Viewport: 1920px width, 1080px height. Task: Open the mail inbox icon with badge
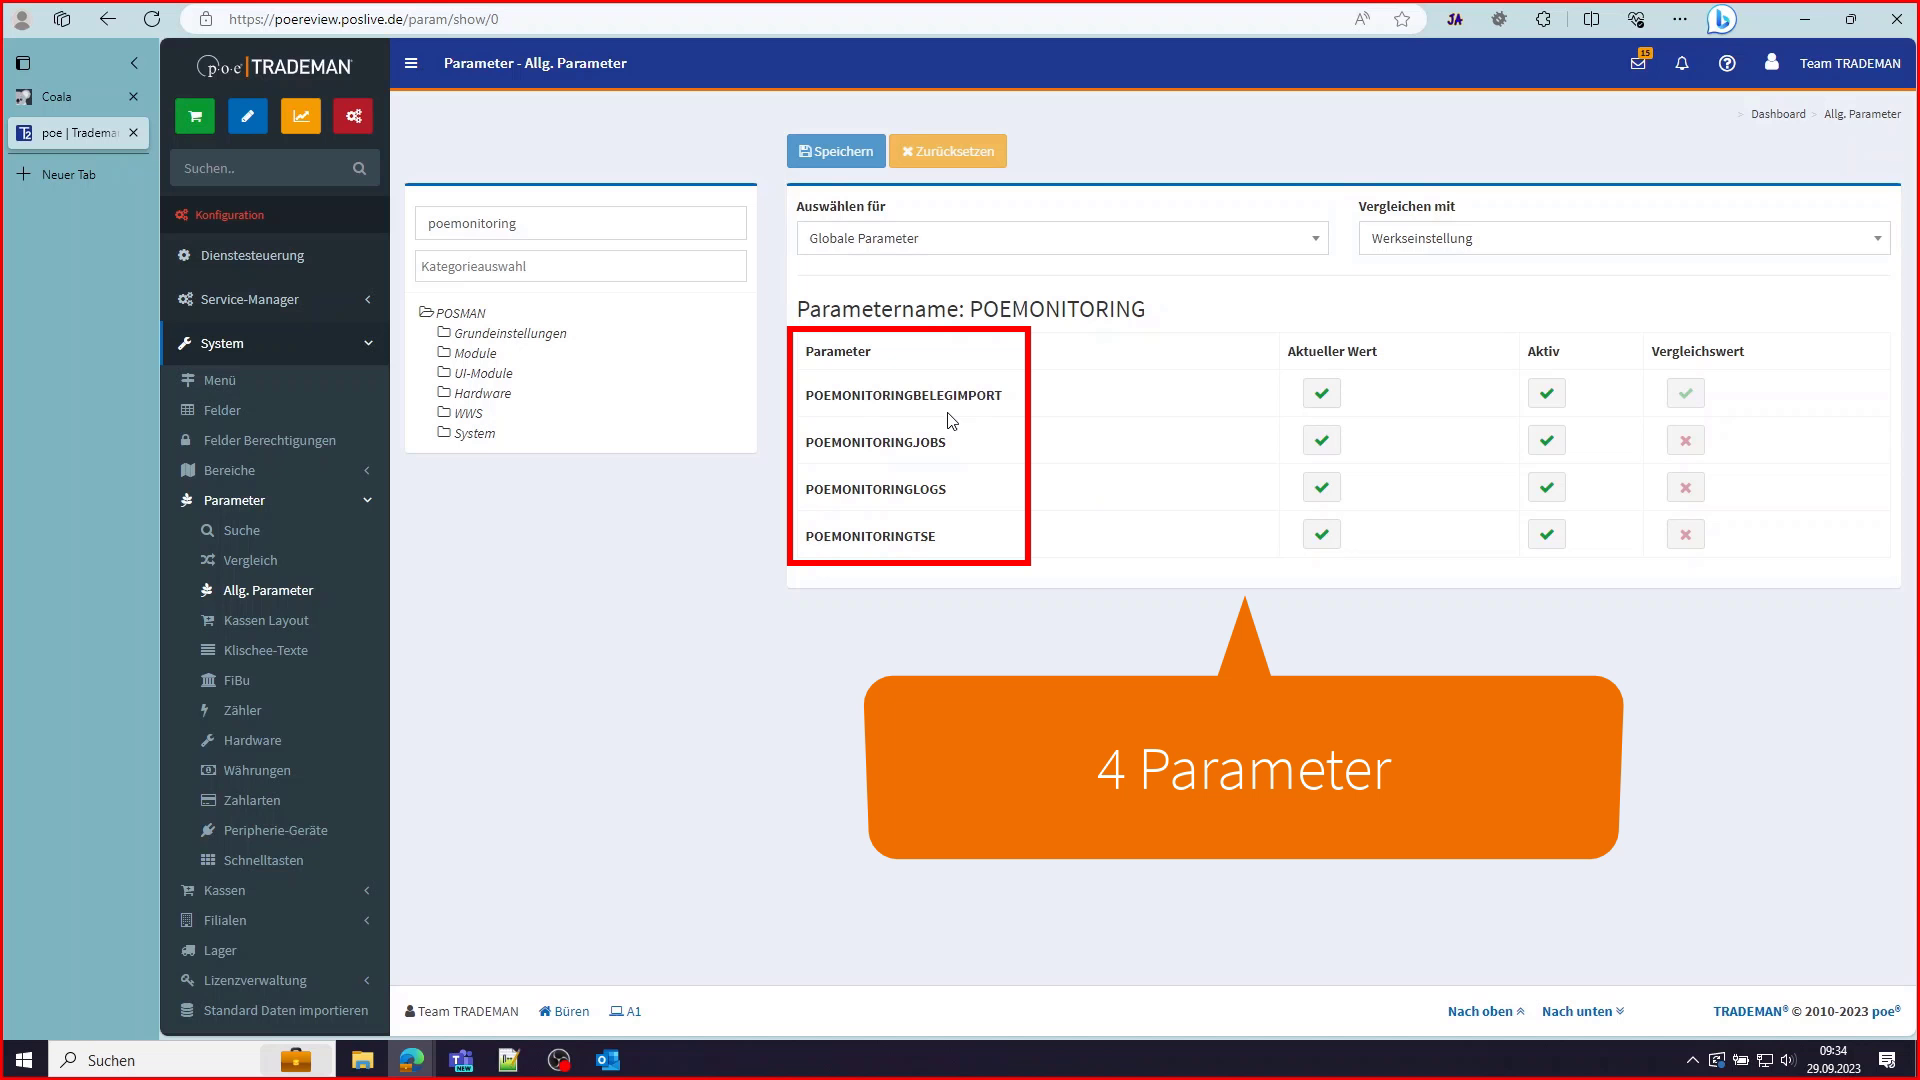click(x=1638, y=63)
